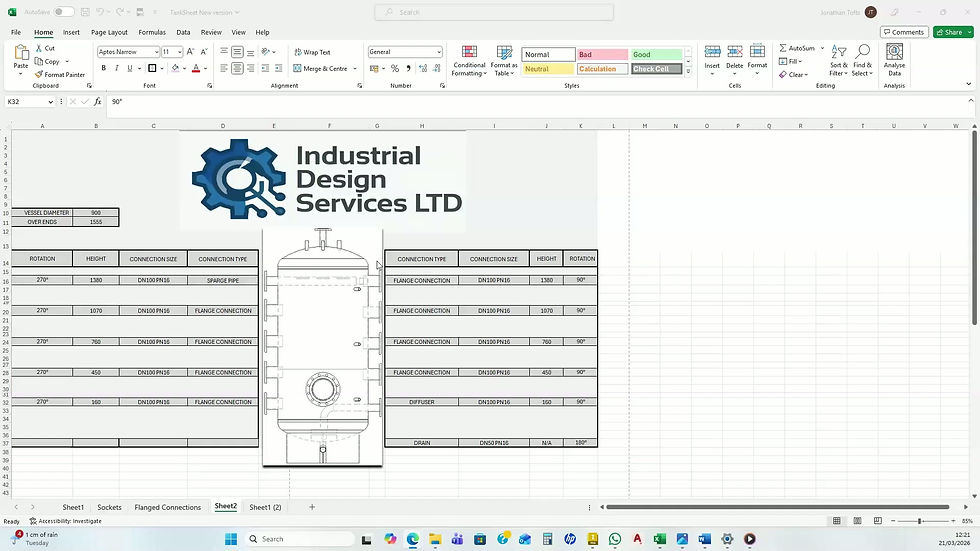
Task: Open the Clear dropdown
Action: 794,74
